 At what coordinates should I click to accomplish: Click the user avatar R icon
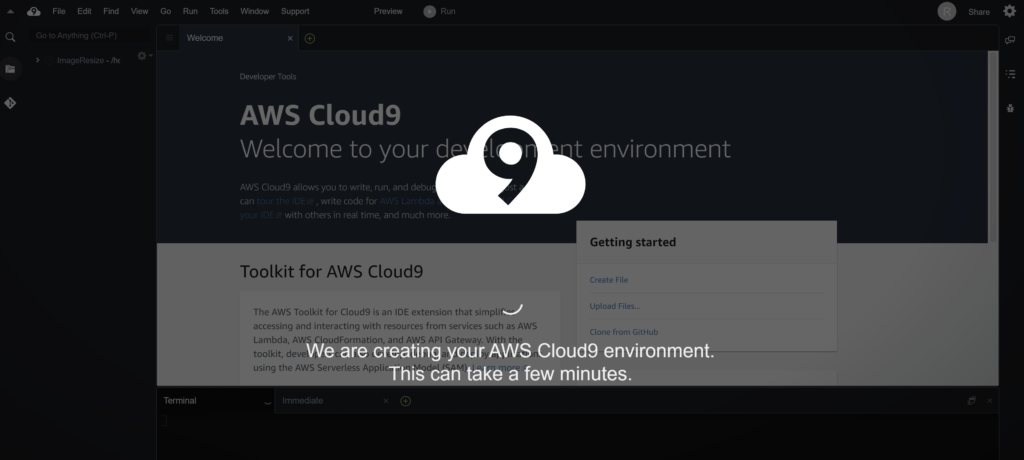(946, 11)
